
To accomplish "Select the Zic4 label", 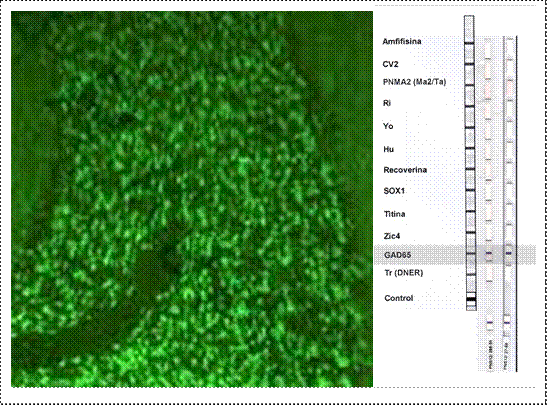I will click(392, 237).
